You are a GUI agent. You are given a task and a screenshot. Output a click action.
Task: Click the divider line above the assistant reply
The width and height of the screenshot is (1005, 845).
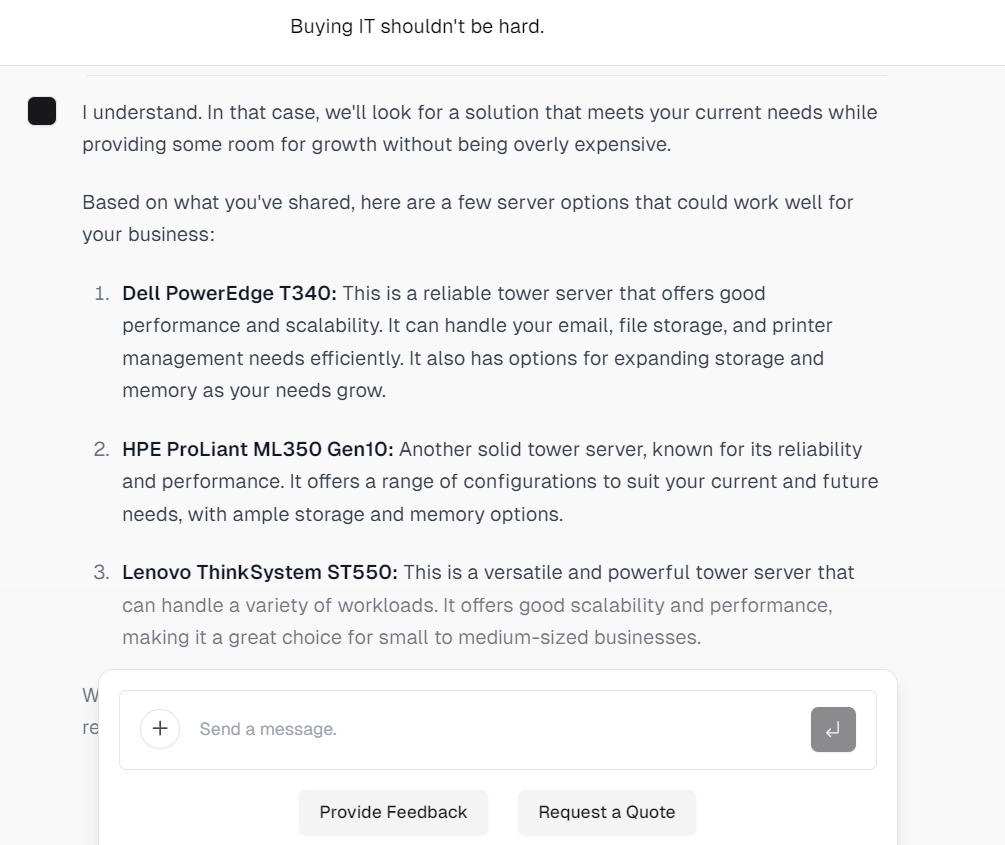(x=486, y=75)
